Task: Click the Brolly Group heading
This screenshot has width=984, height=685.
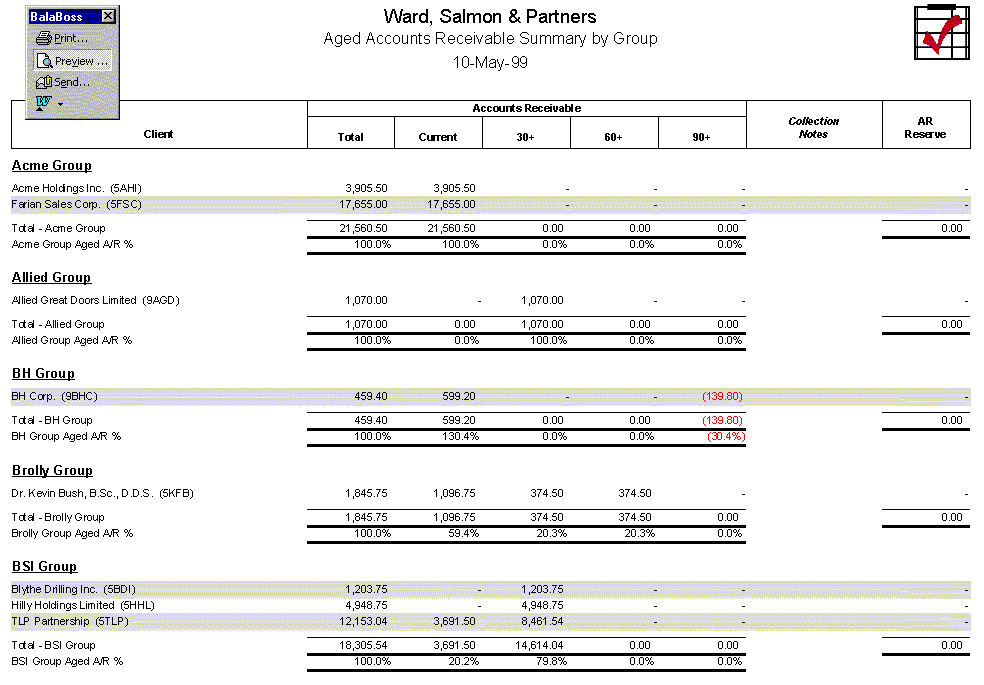Action: tap(52, 471)
